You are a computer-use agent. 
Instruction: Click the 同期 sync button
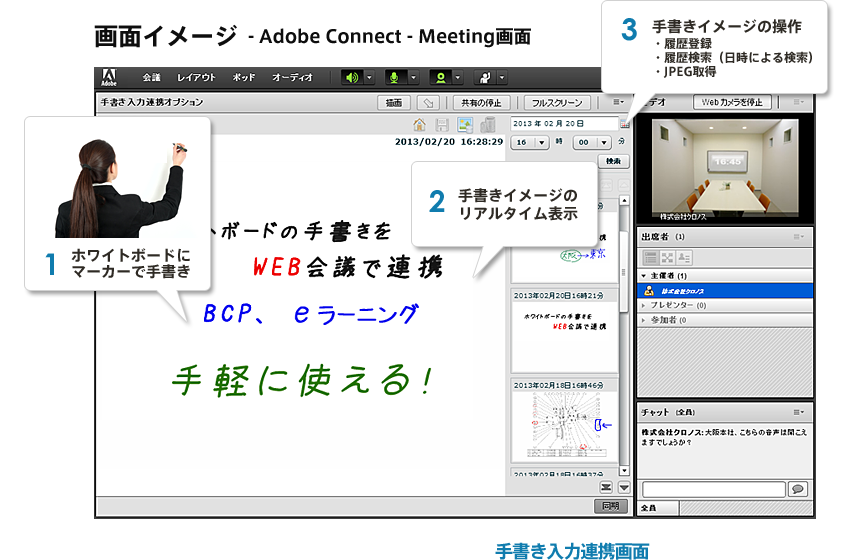[x=610, y=506]
